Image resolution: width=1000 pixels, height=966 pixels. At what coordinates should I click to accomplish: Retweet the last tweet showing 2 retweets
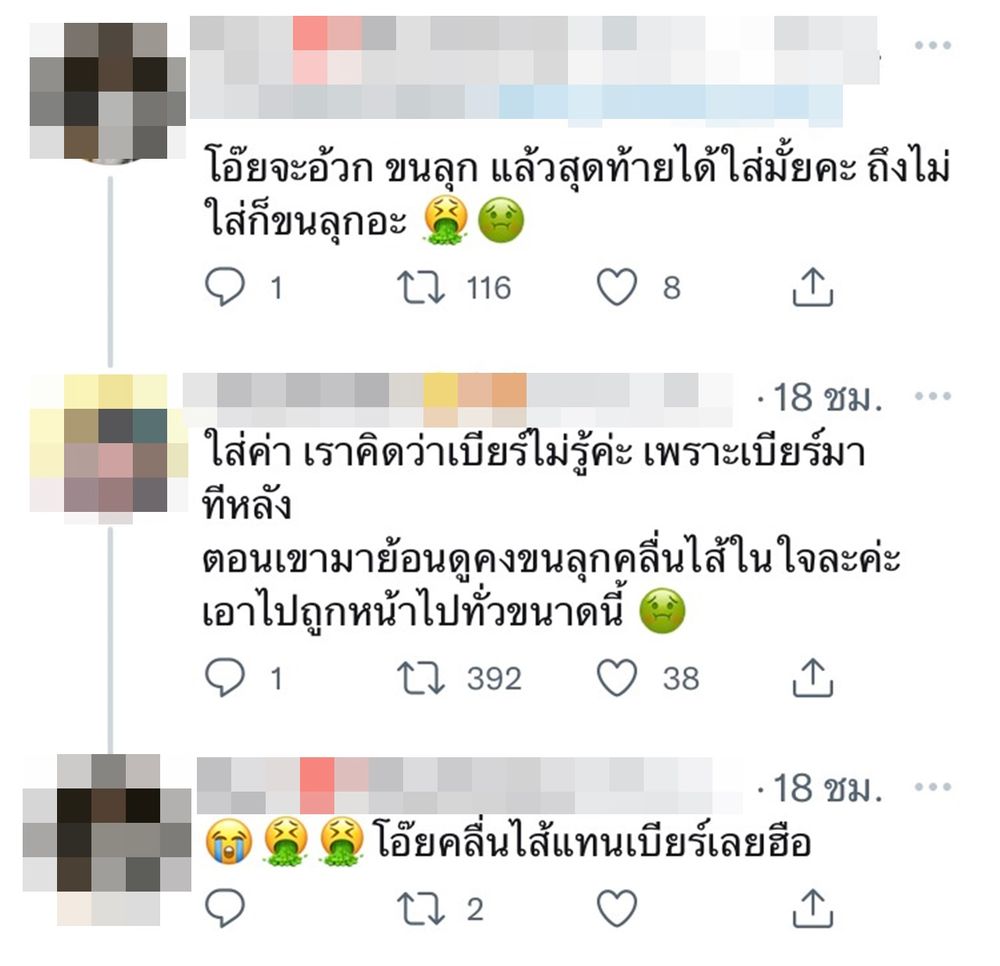pos(420,908)
